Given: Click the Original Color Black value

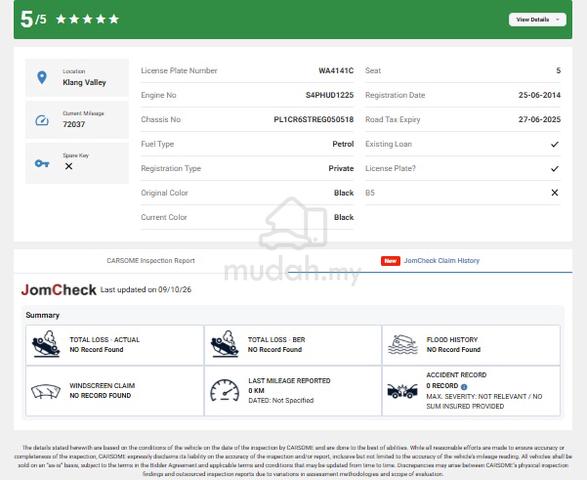Looking at the screenshot, I should pos(344,193).
